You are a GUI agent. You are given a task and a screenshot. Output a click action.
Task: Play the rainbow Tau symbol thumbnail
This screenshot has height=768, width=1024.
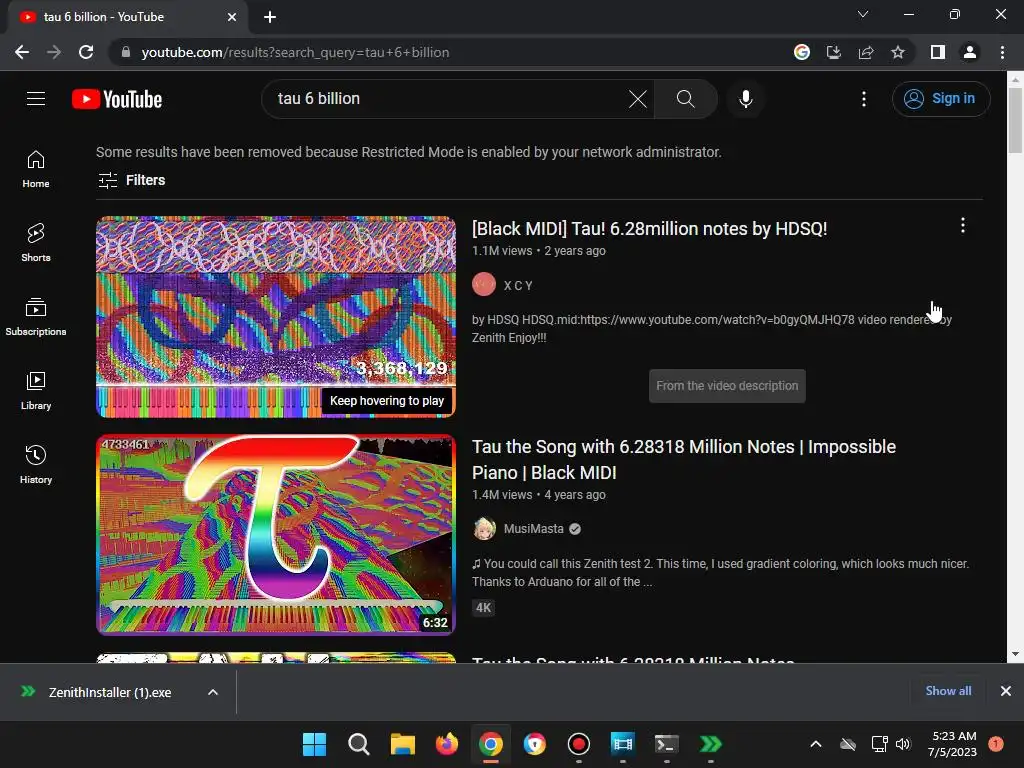click(x=276, y=535)
